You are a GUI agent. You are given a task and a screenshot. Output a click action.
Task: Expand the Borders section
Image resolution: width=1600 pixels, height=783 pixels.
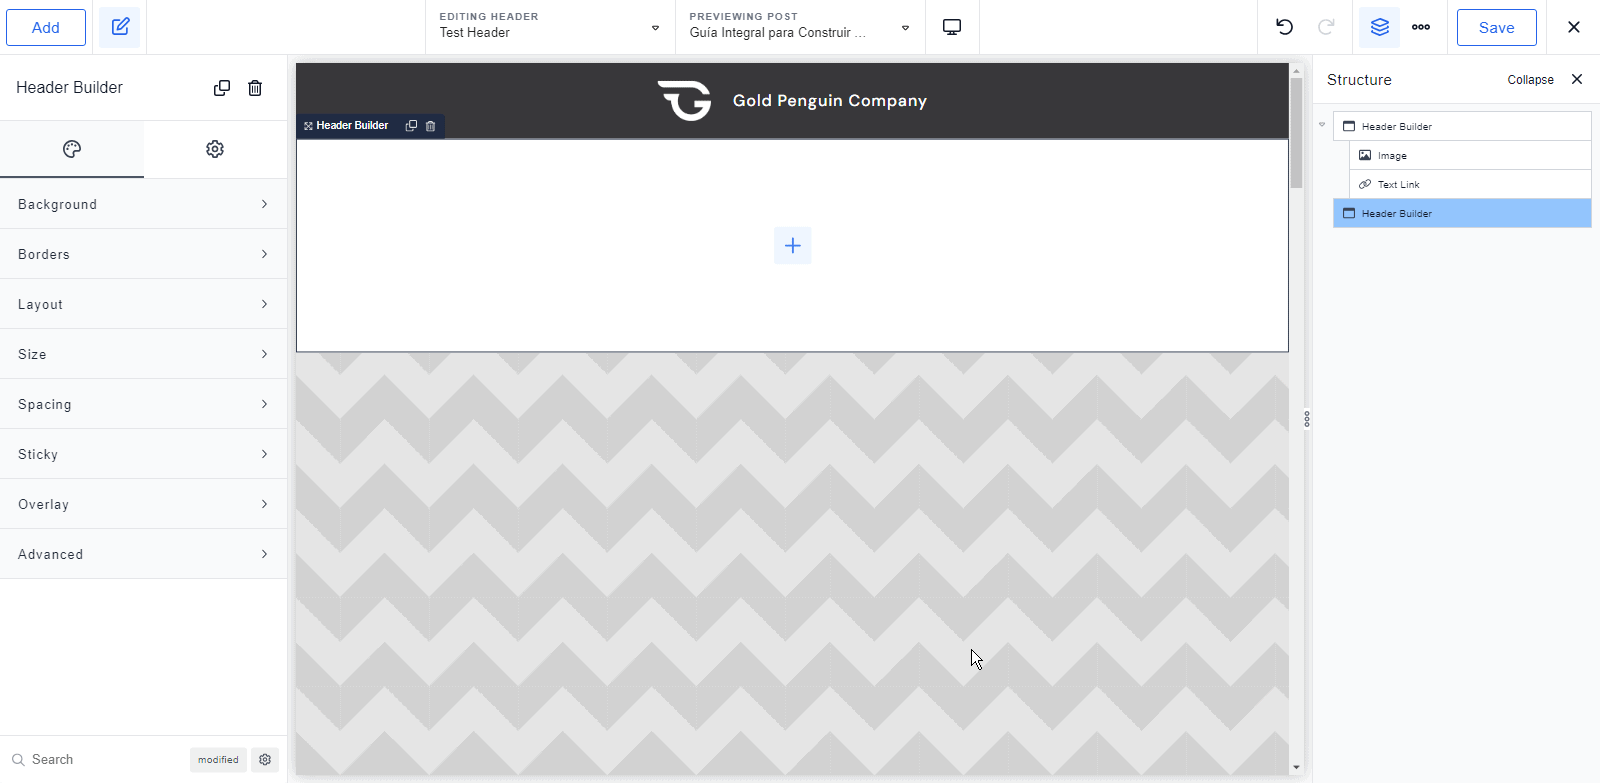click(x=143, y=254)
